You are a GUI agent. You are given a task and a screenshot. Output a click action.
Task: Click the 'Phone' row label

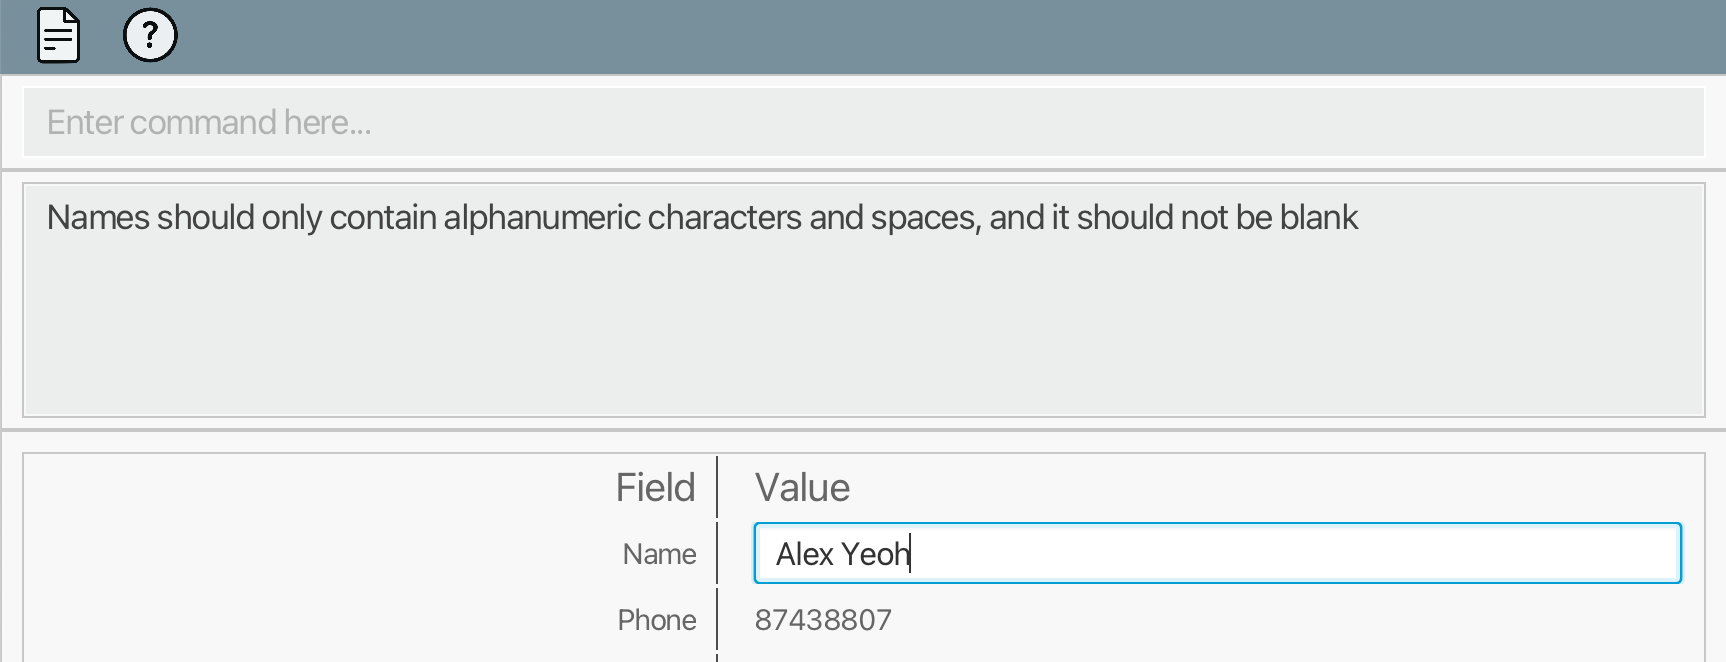tap(657, 620)
